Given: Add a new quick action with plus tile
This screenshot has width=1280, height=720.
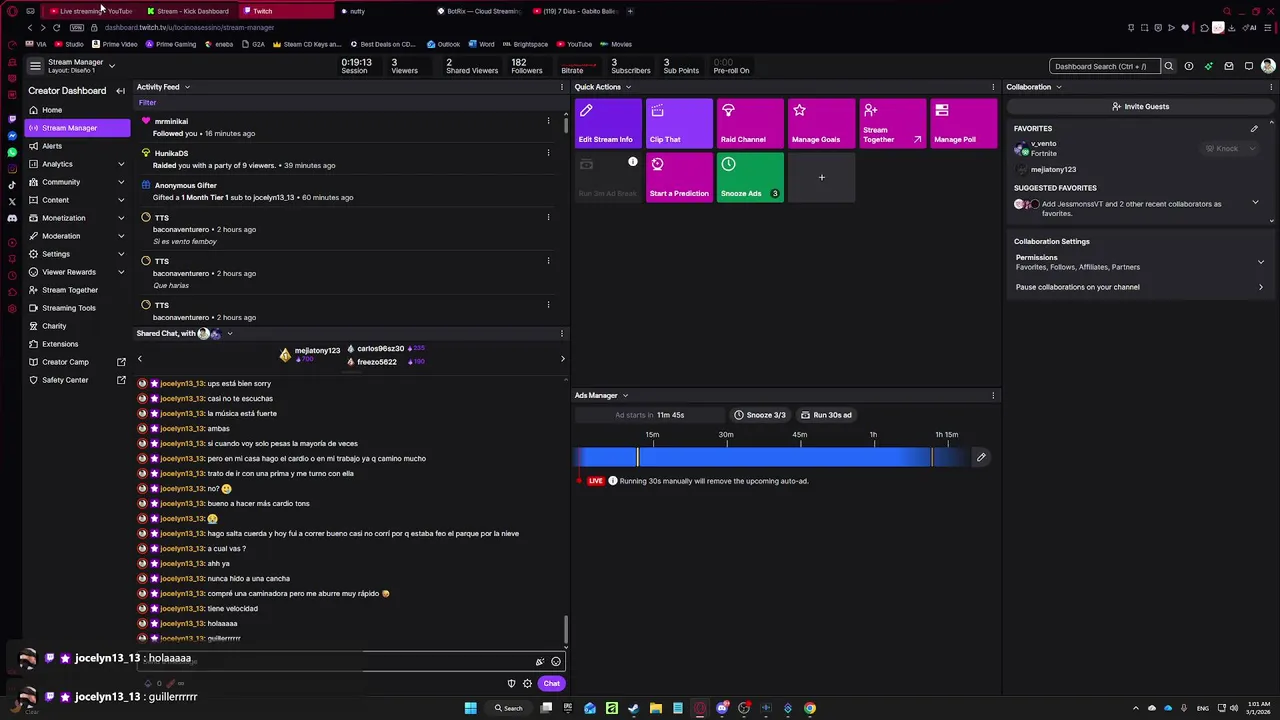Looking at the screenshot, I should (x=821, y=177).
